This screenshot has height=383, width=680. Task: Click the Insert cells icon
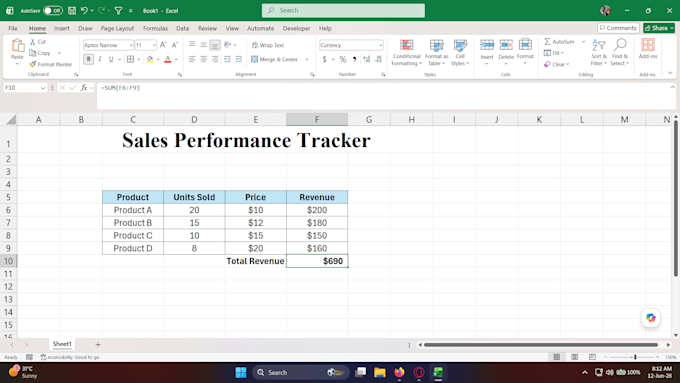[487, 45]
